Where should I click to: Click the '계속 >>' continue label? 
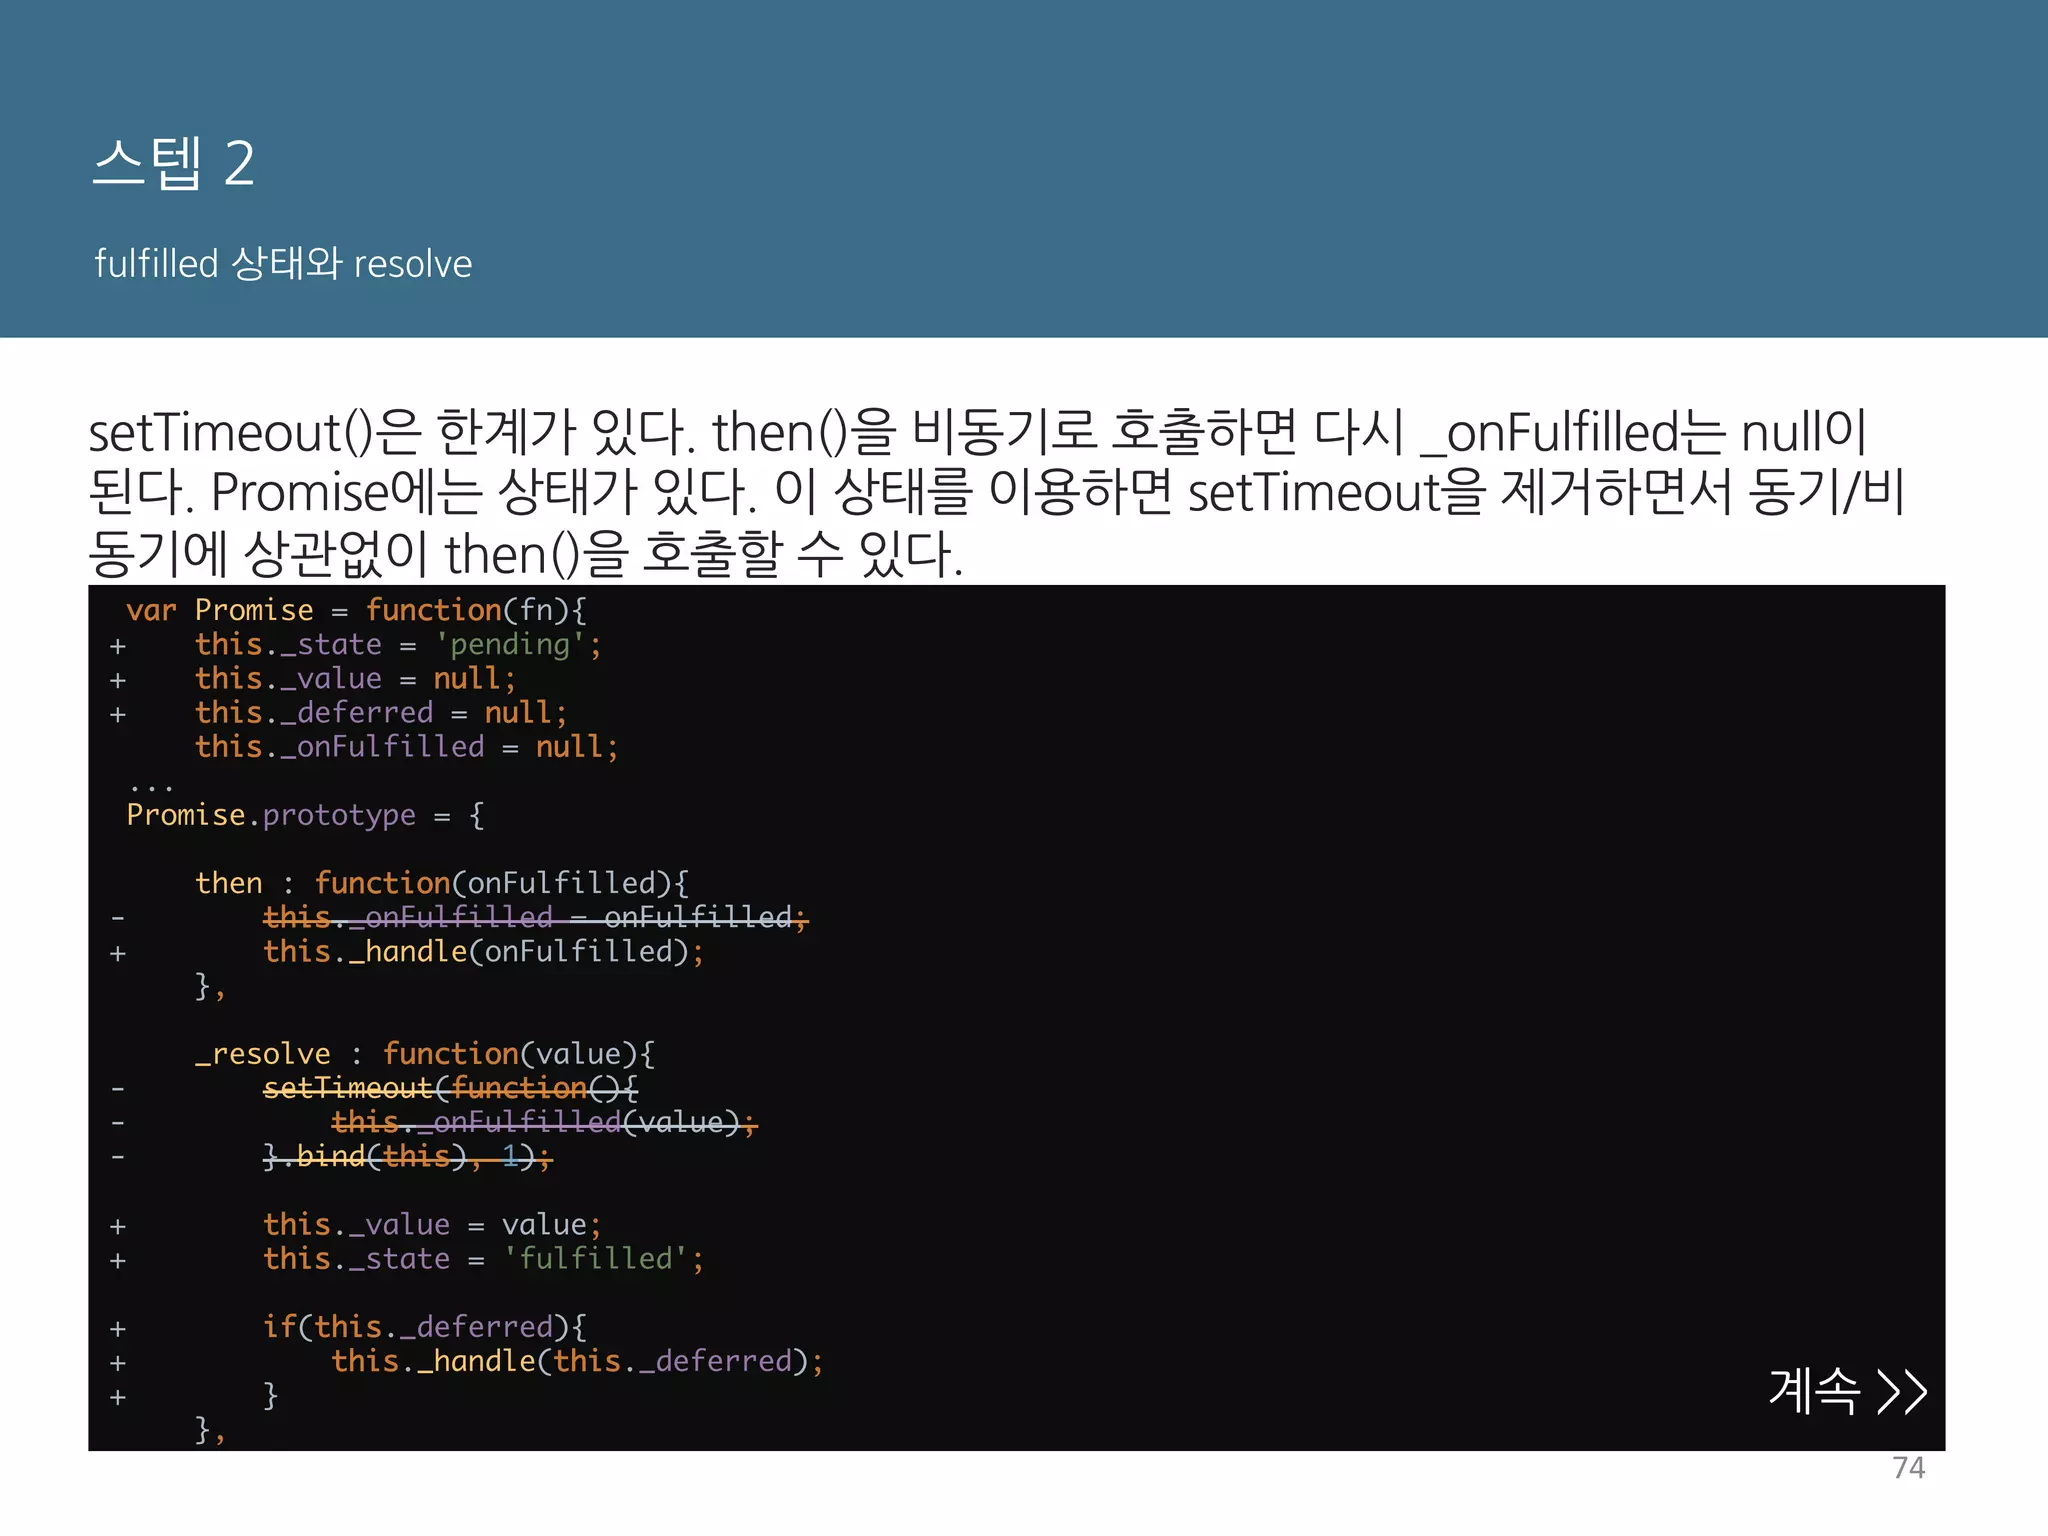[1848, 1390]
